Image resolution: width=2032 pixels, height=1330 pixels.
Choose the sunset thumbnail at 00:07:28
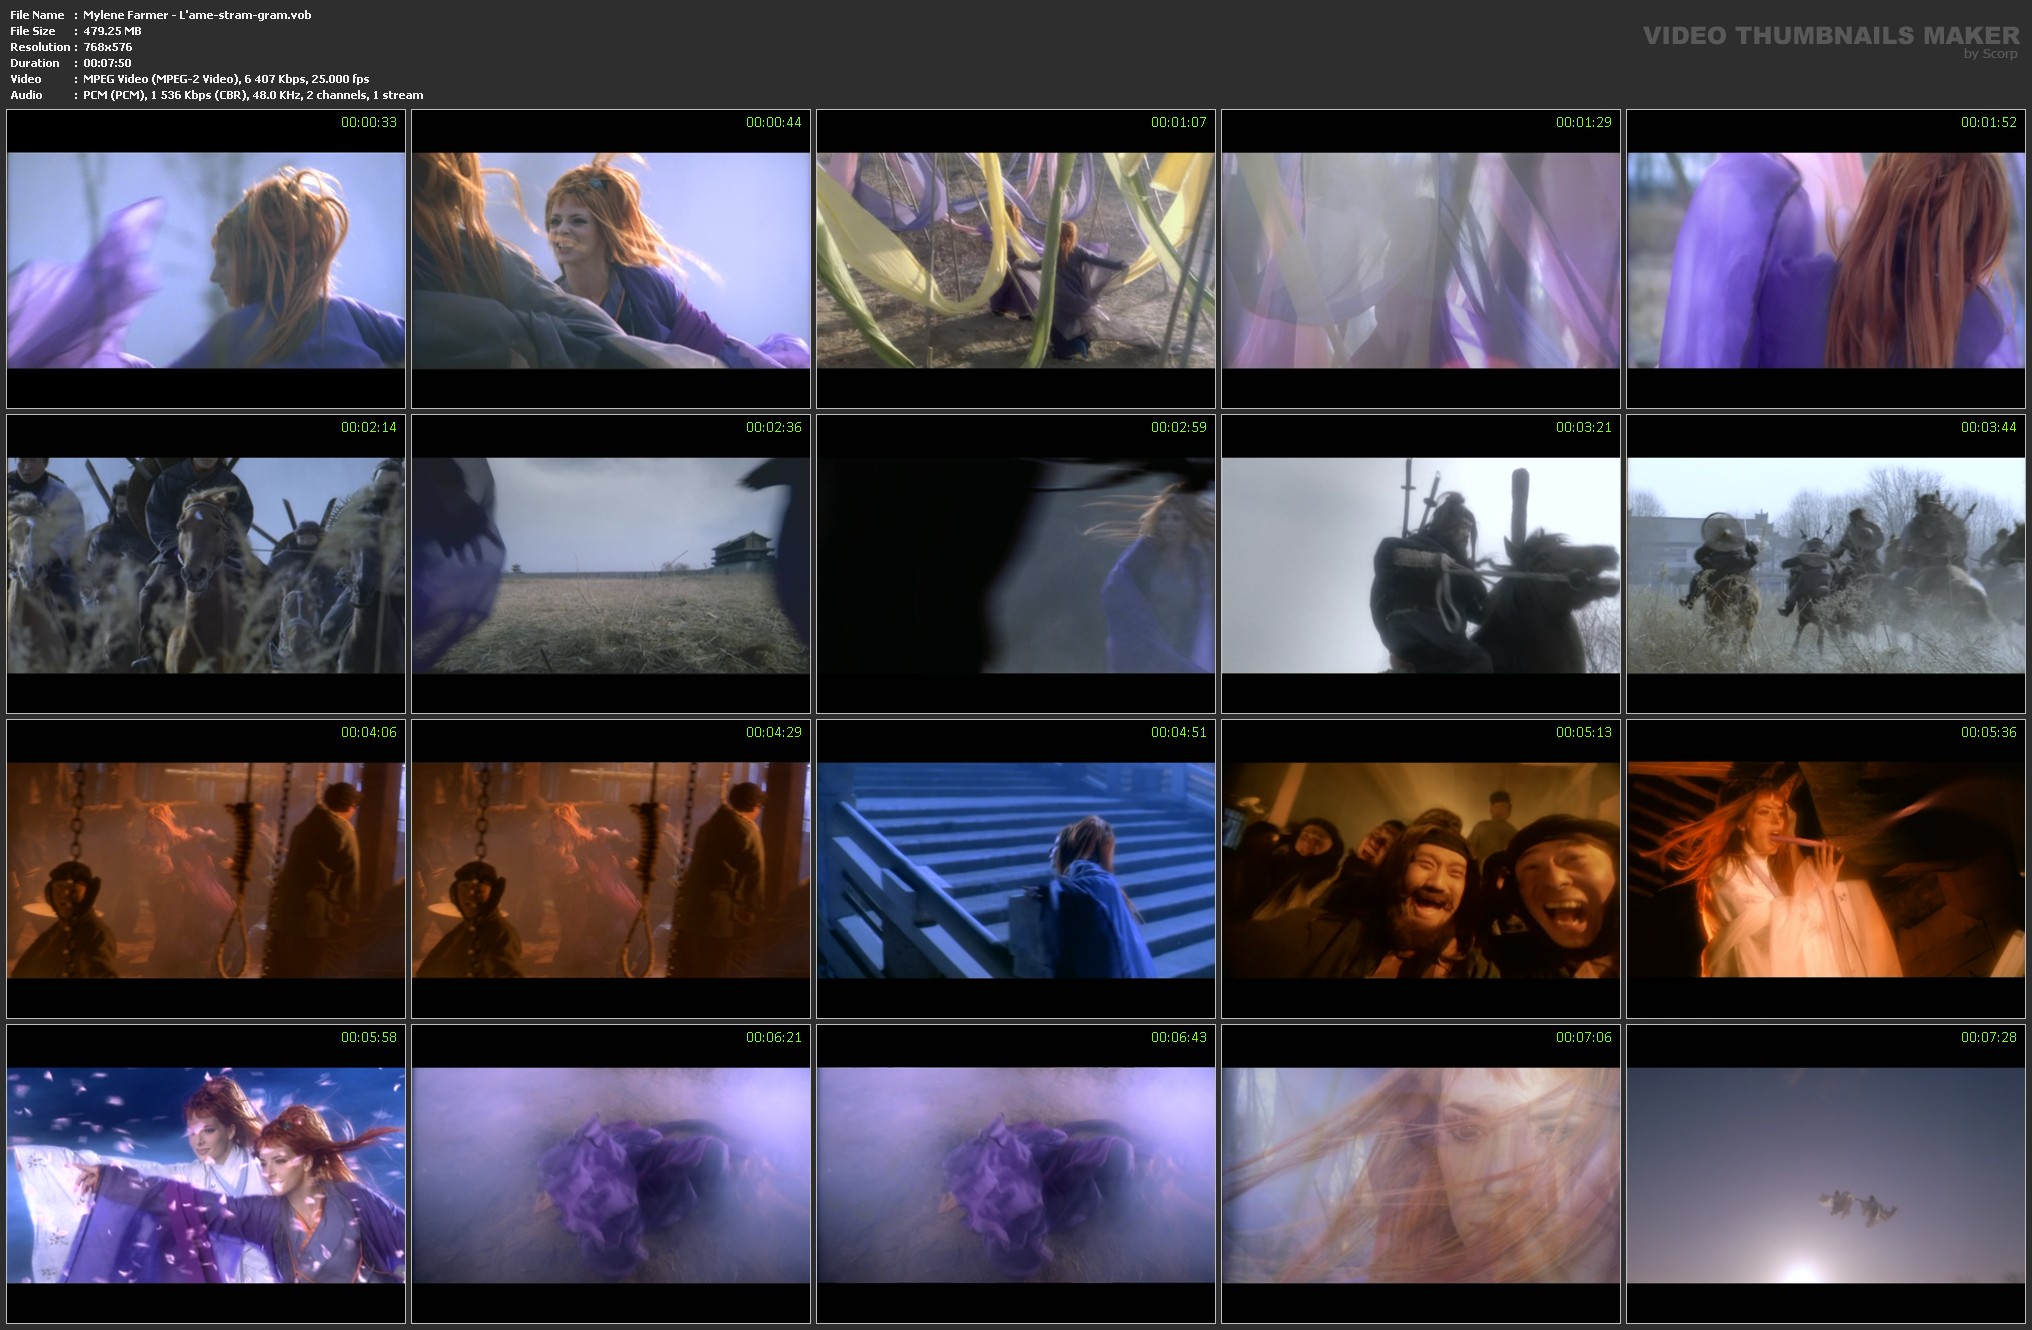click(1826, 1174)
